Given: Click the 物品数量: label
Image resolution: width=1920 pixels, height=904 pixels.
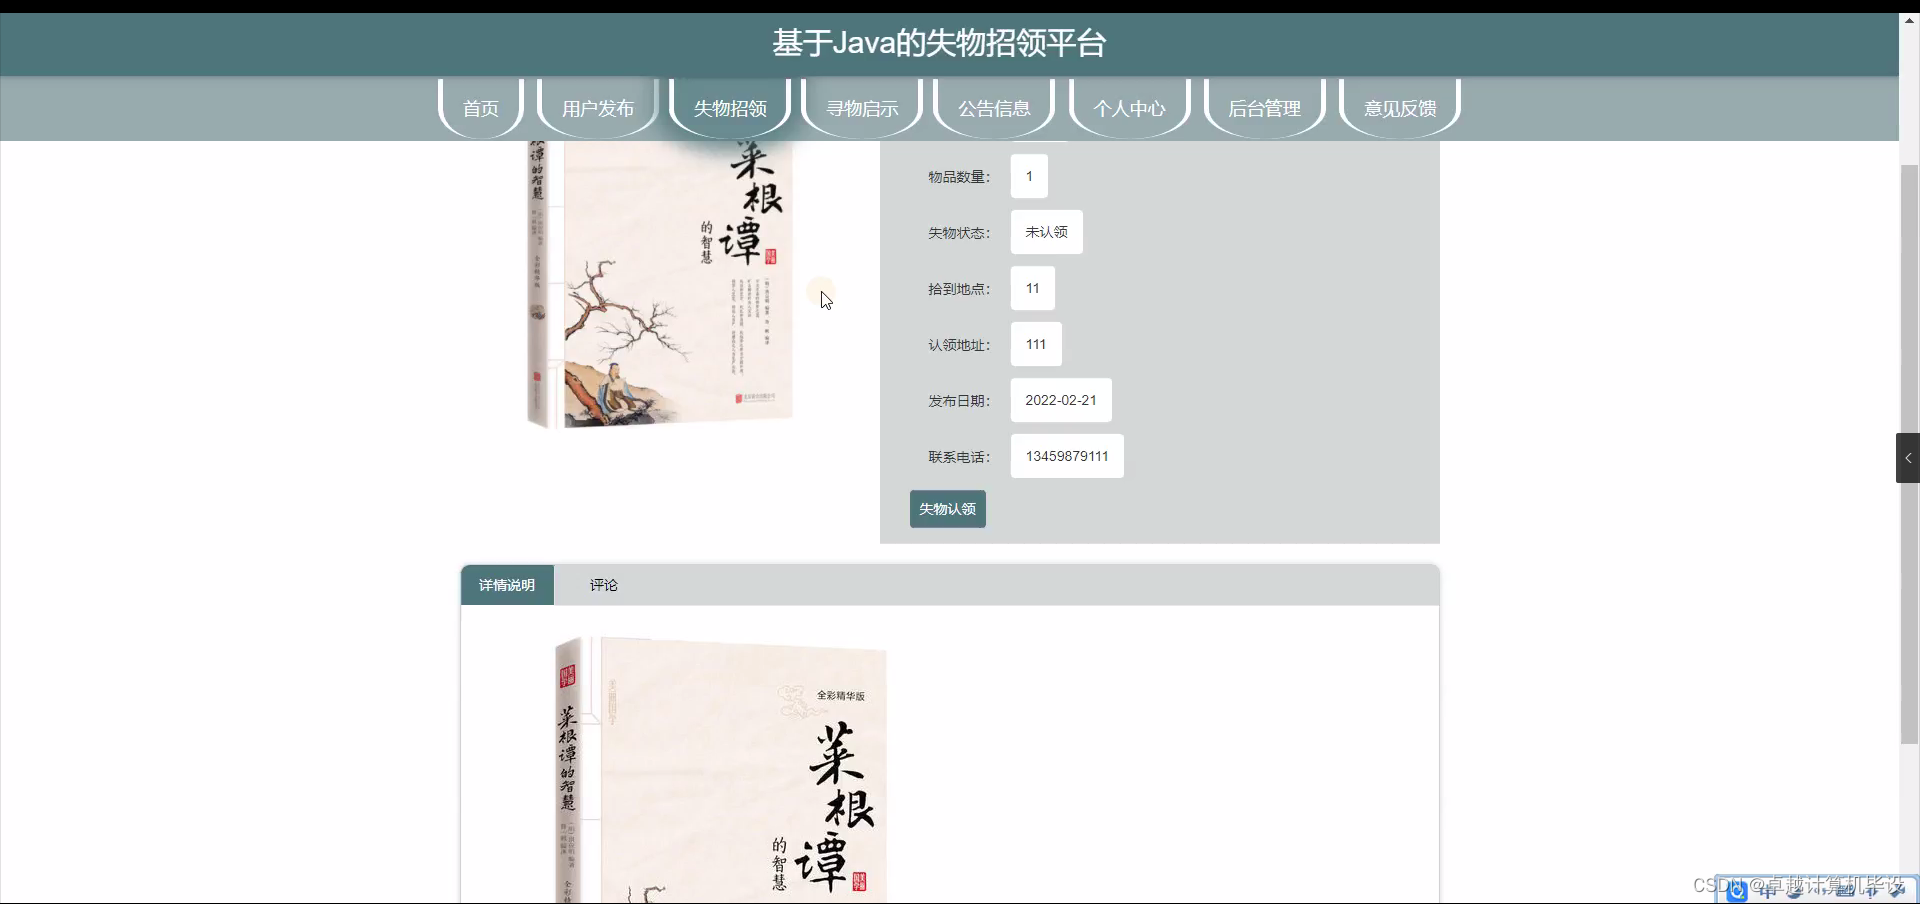Looking at the screenshot, I should 959,177.
